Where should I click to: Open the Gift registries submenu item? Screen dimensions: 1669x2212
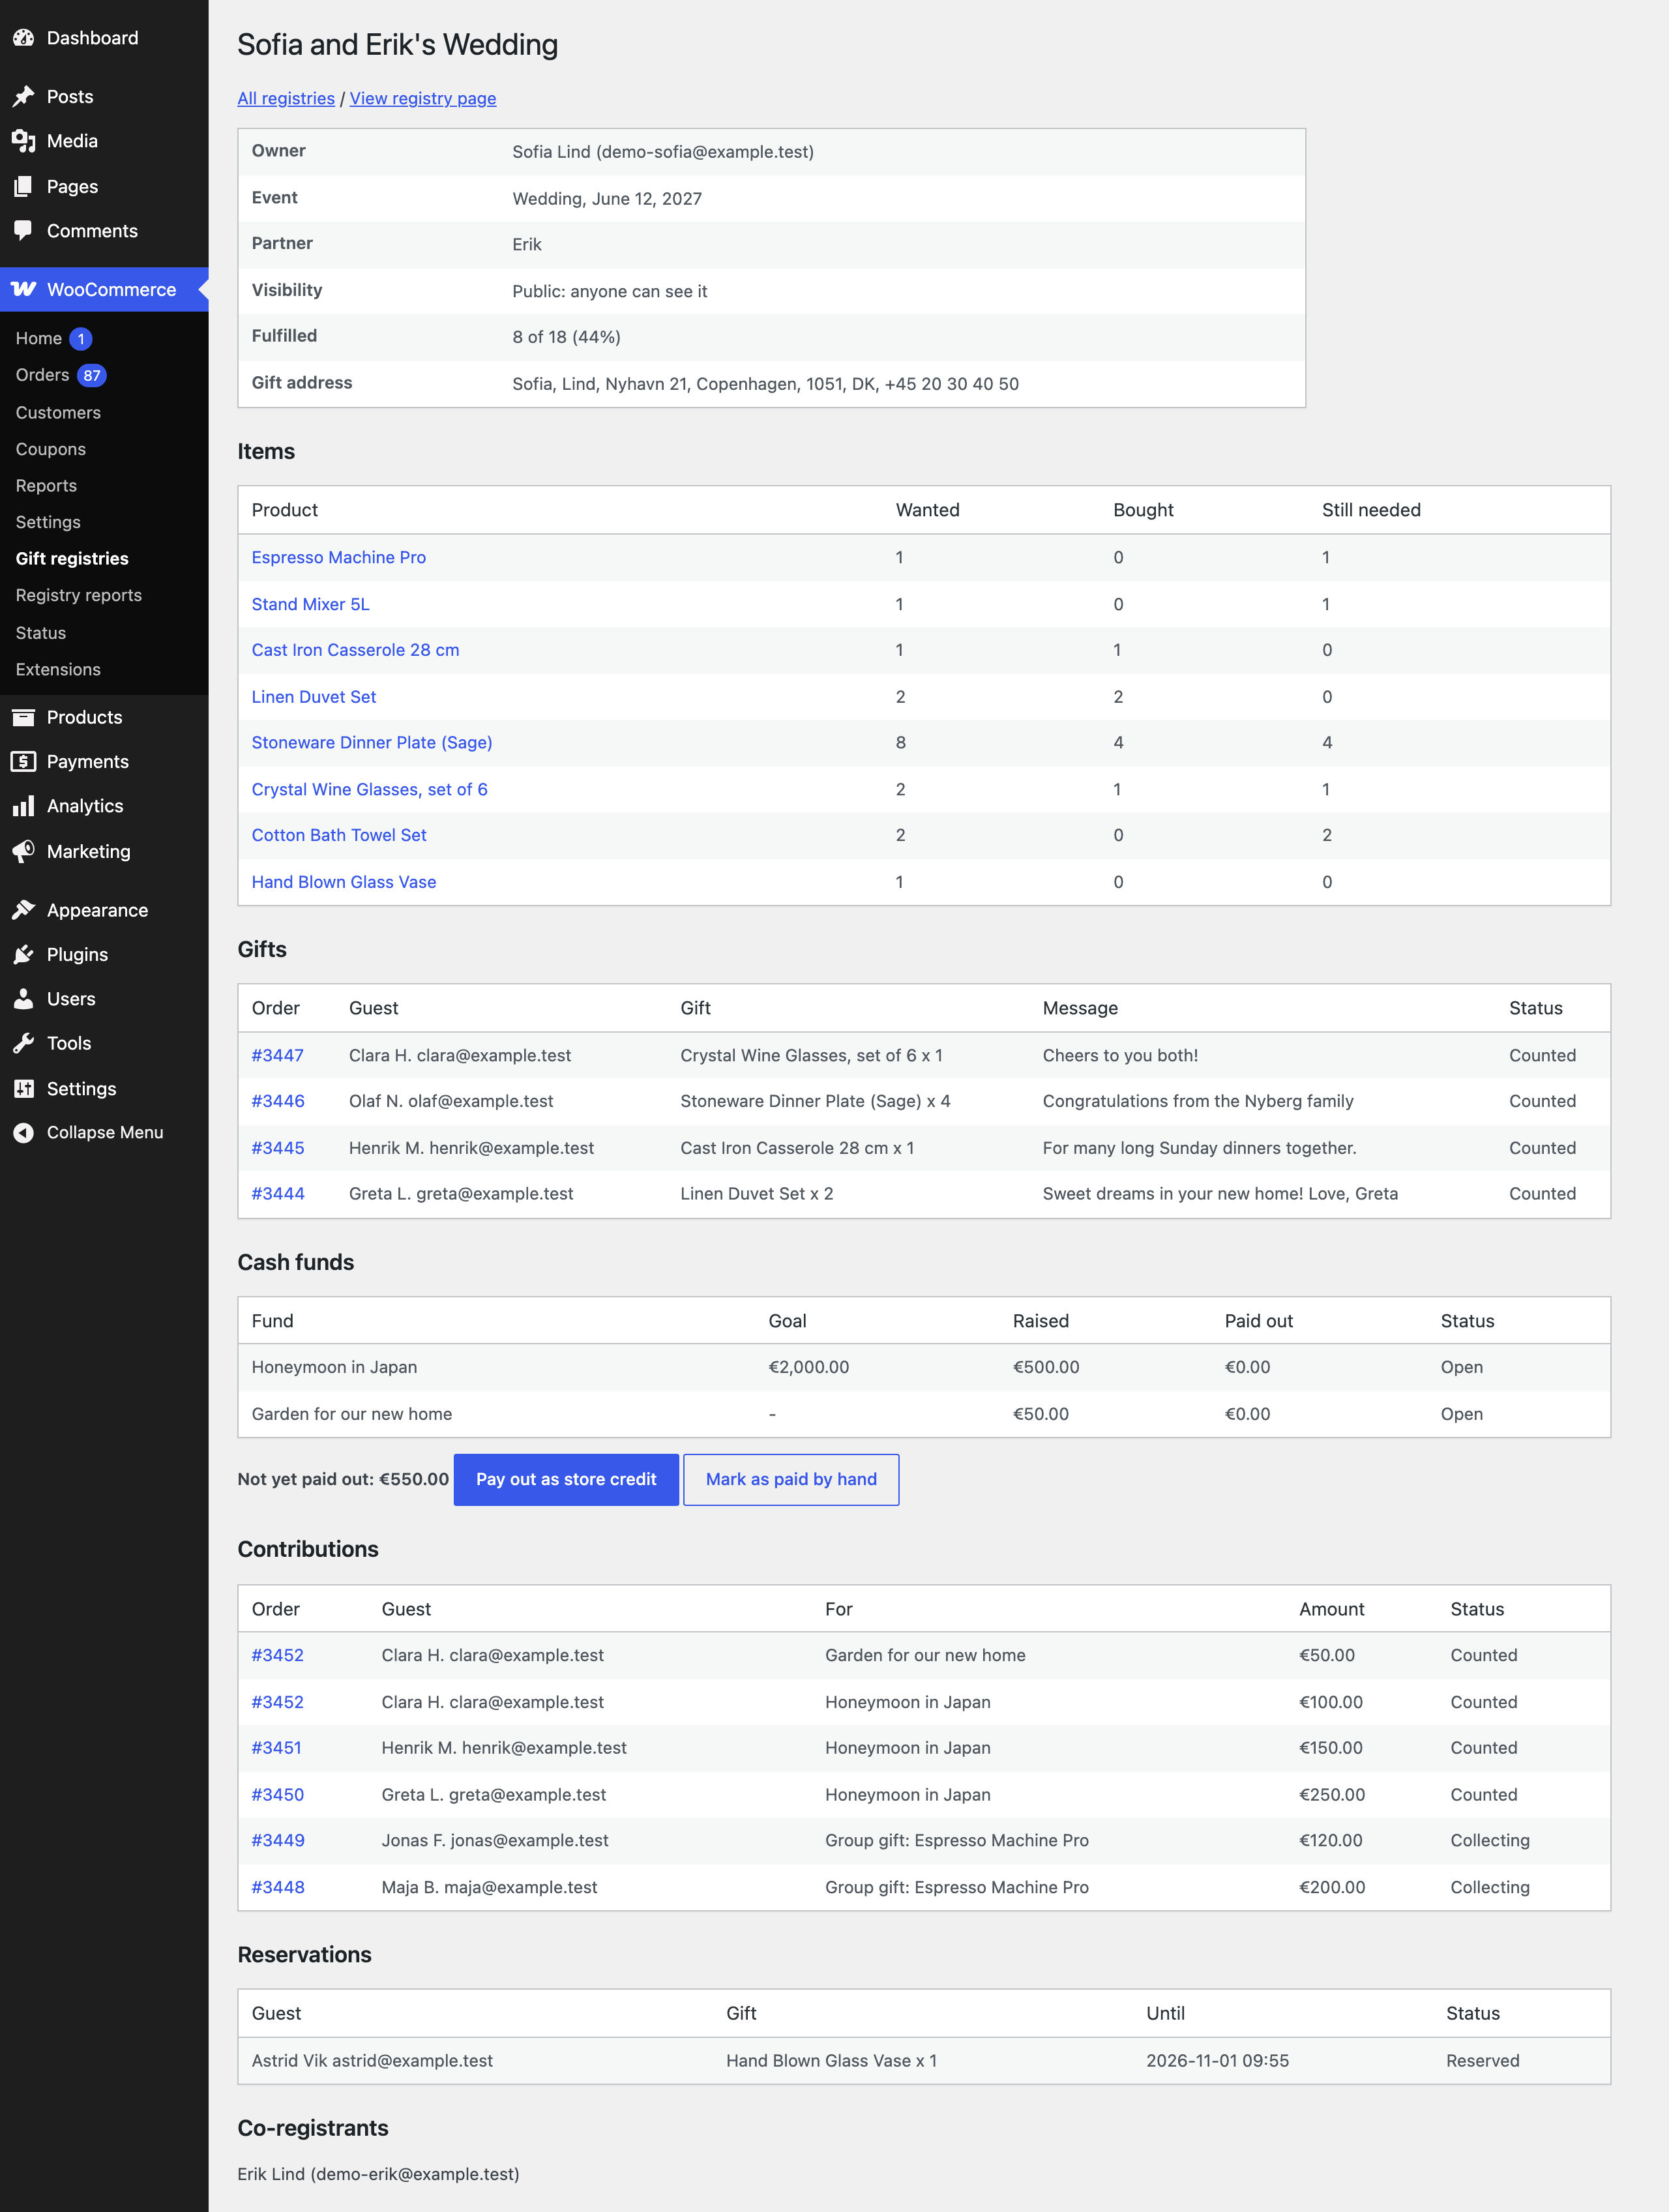(x=72, y=559)
